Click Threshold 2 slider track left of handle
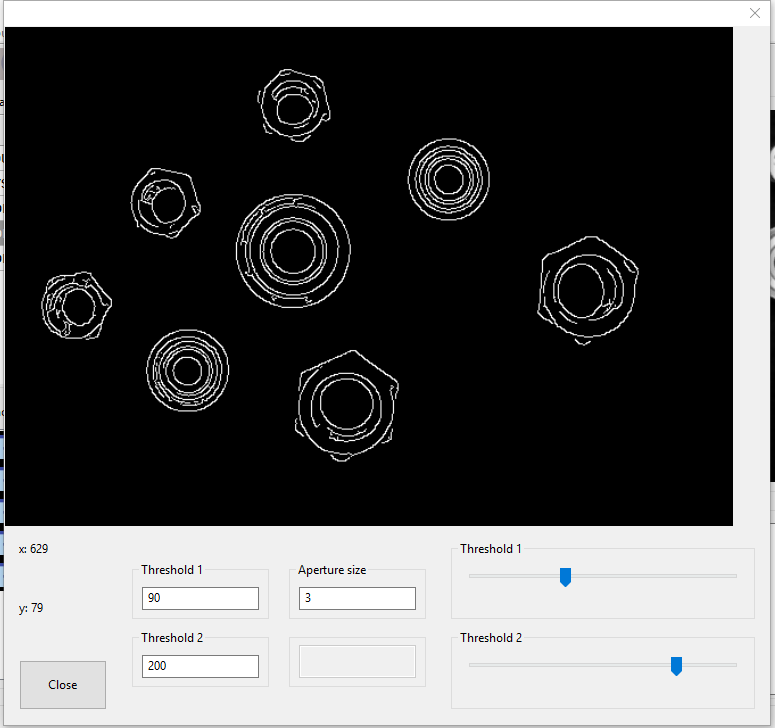 point(570,665)
